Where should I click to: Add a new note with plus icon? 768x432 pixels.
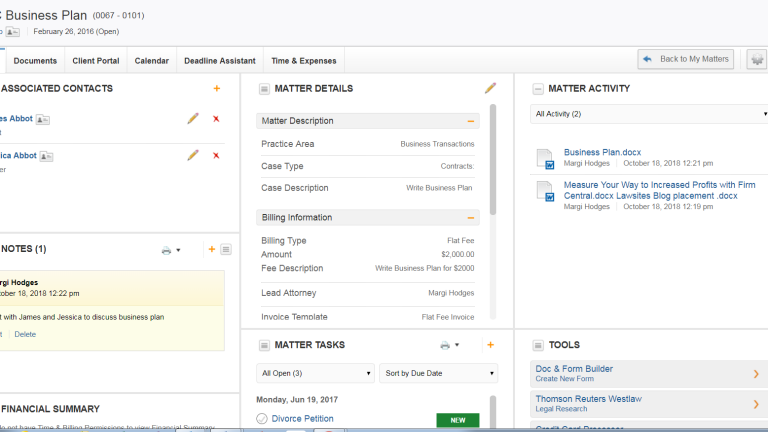[211, 249]
